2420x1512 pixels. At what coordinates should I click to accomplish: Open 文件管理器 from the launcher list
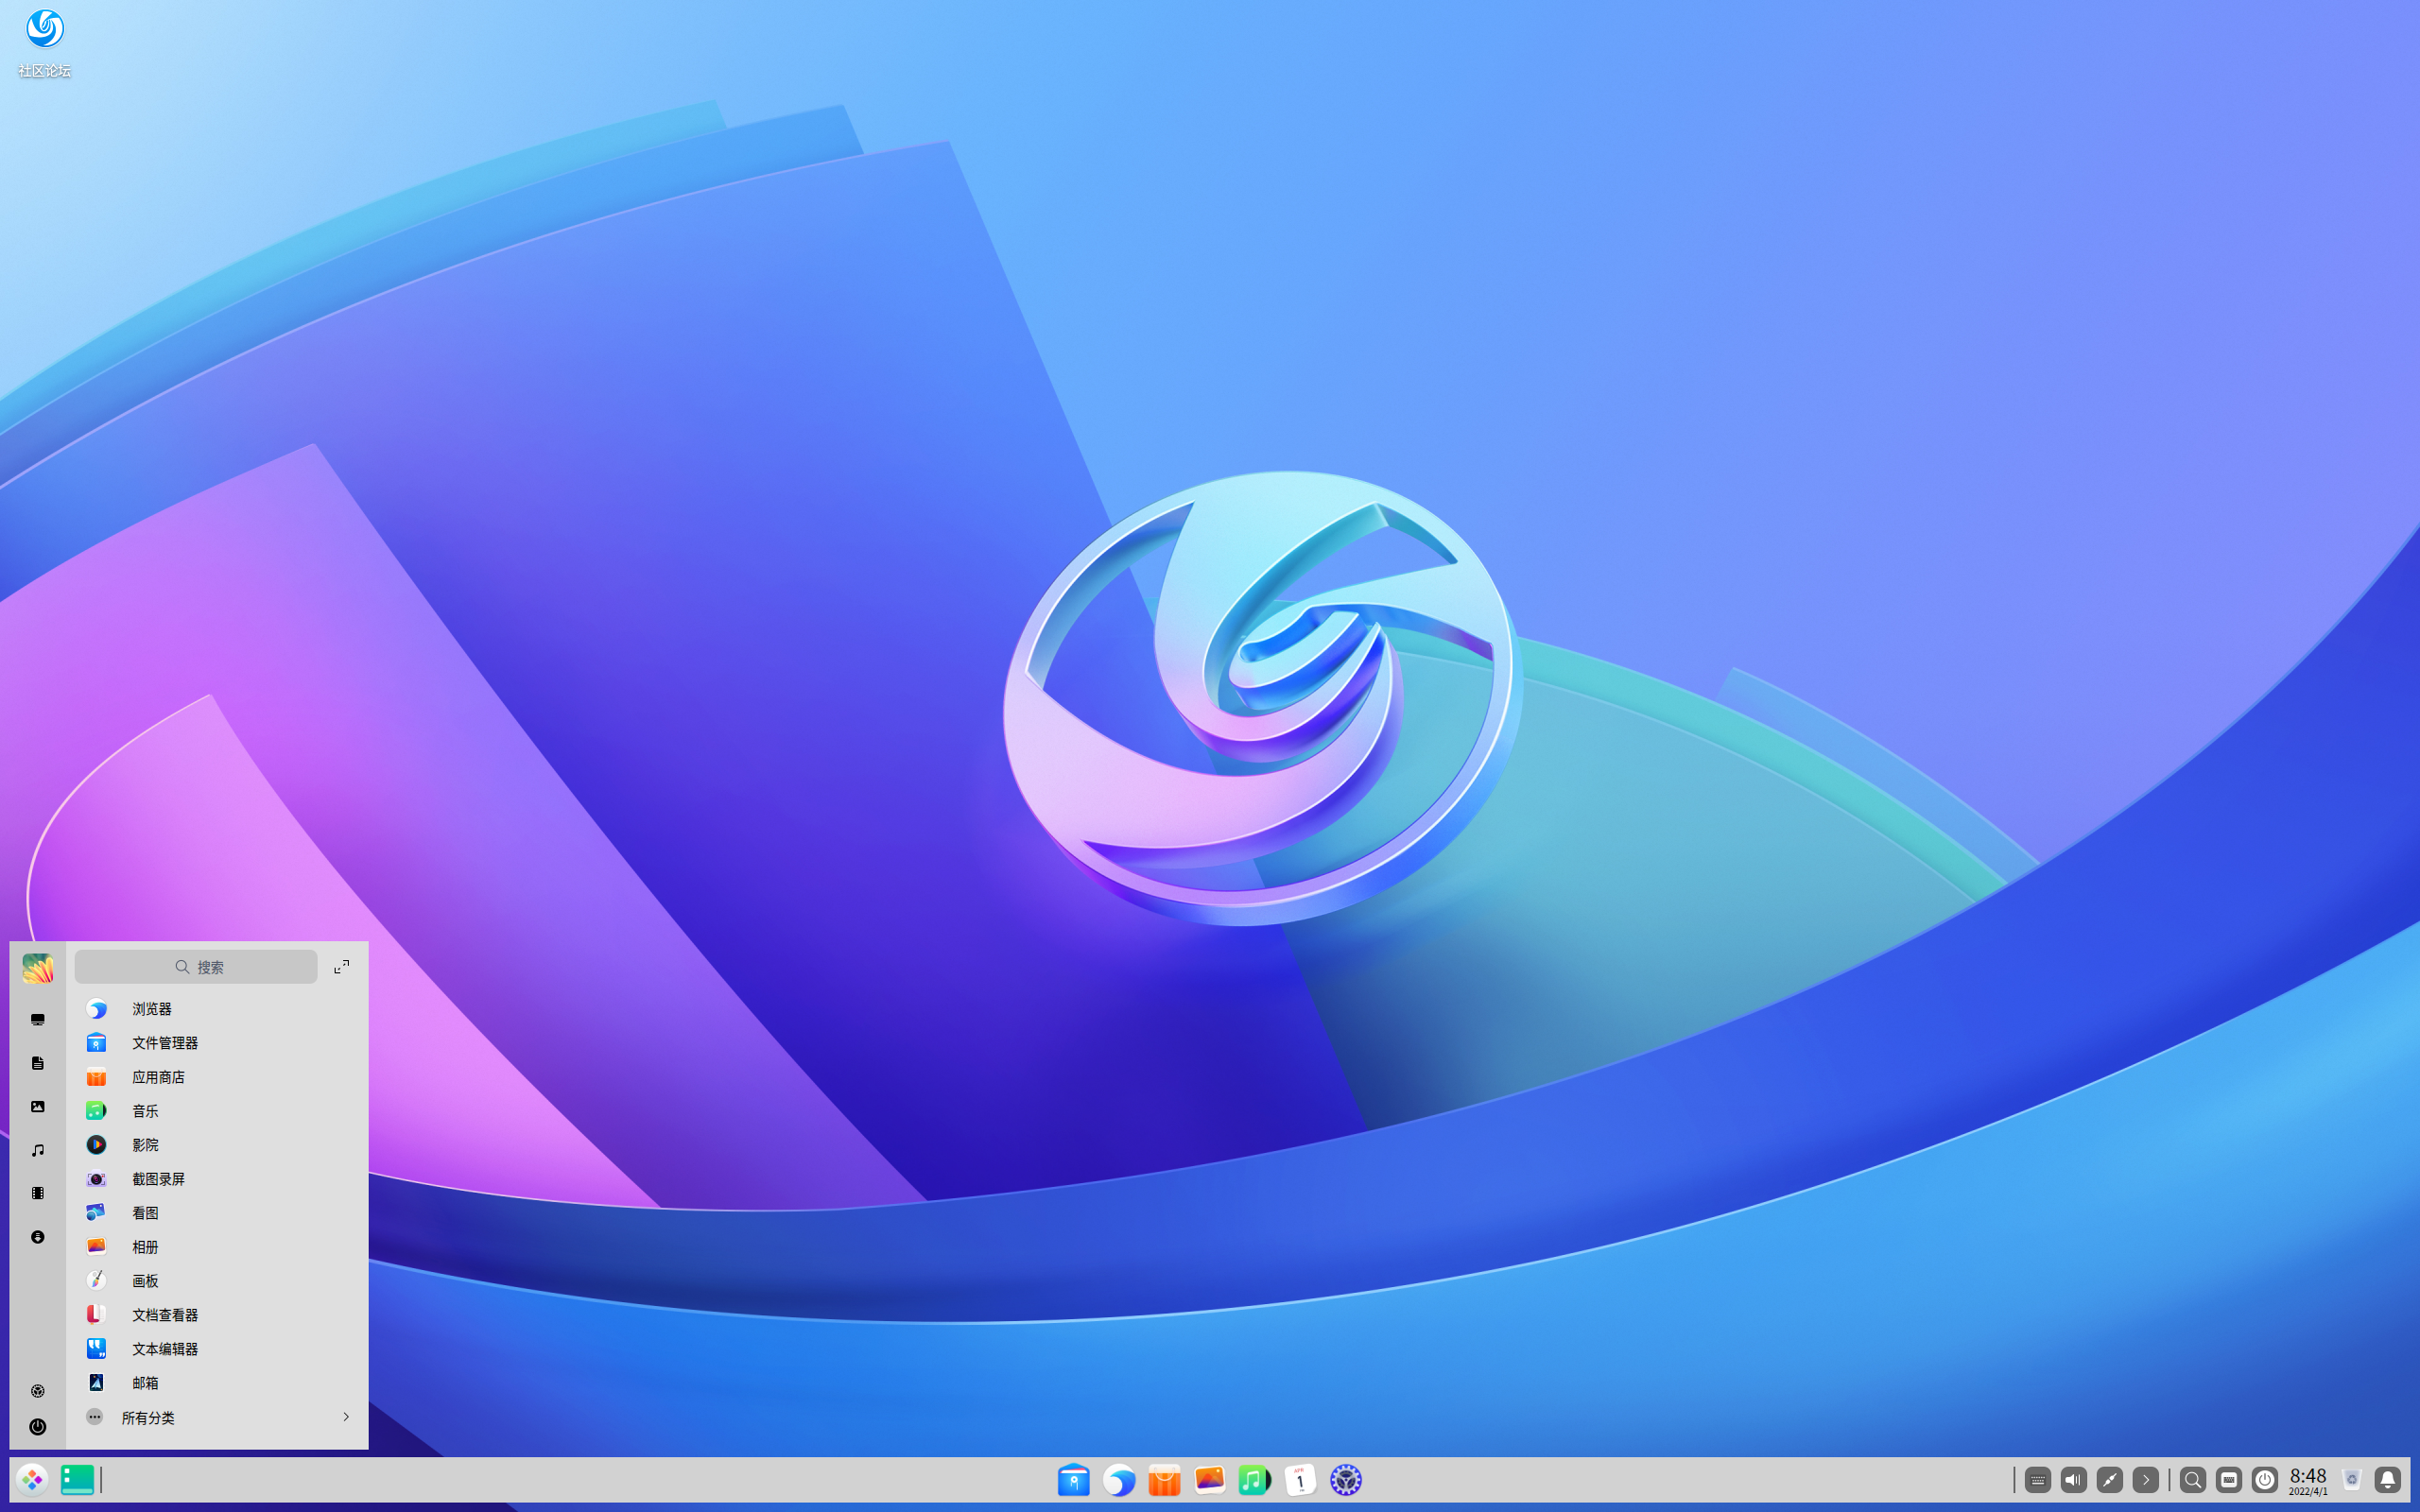click(165, 1042)
